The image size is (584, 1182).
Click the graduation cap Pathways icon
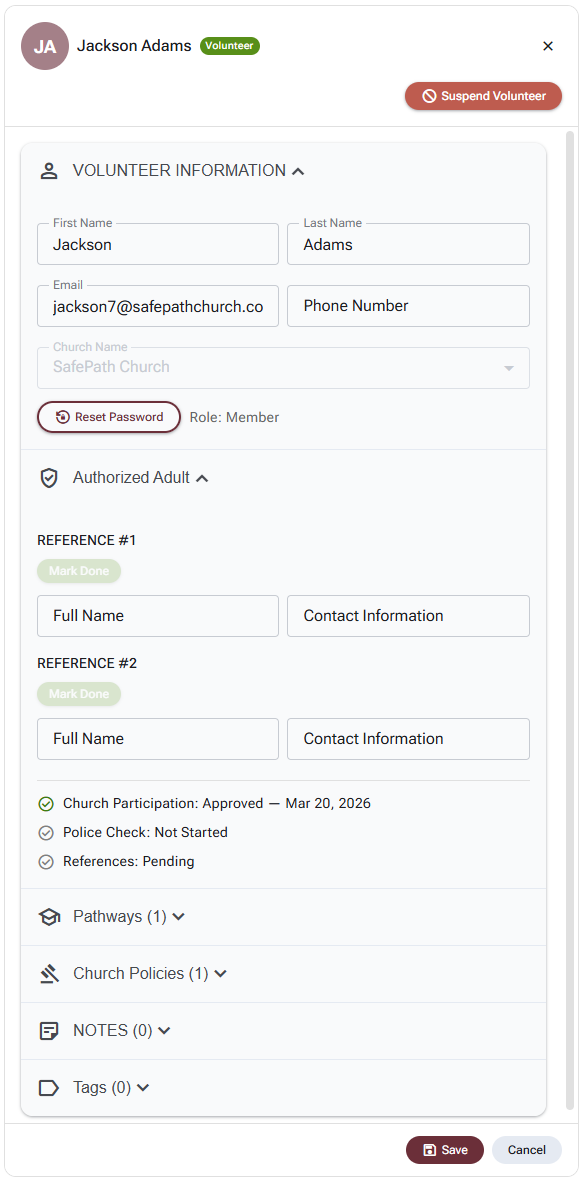click(x=49, y=917)
